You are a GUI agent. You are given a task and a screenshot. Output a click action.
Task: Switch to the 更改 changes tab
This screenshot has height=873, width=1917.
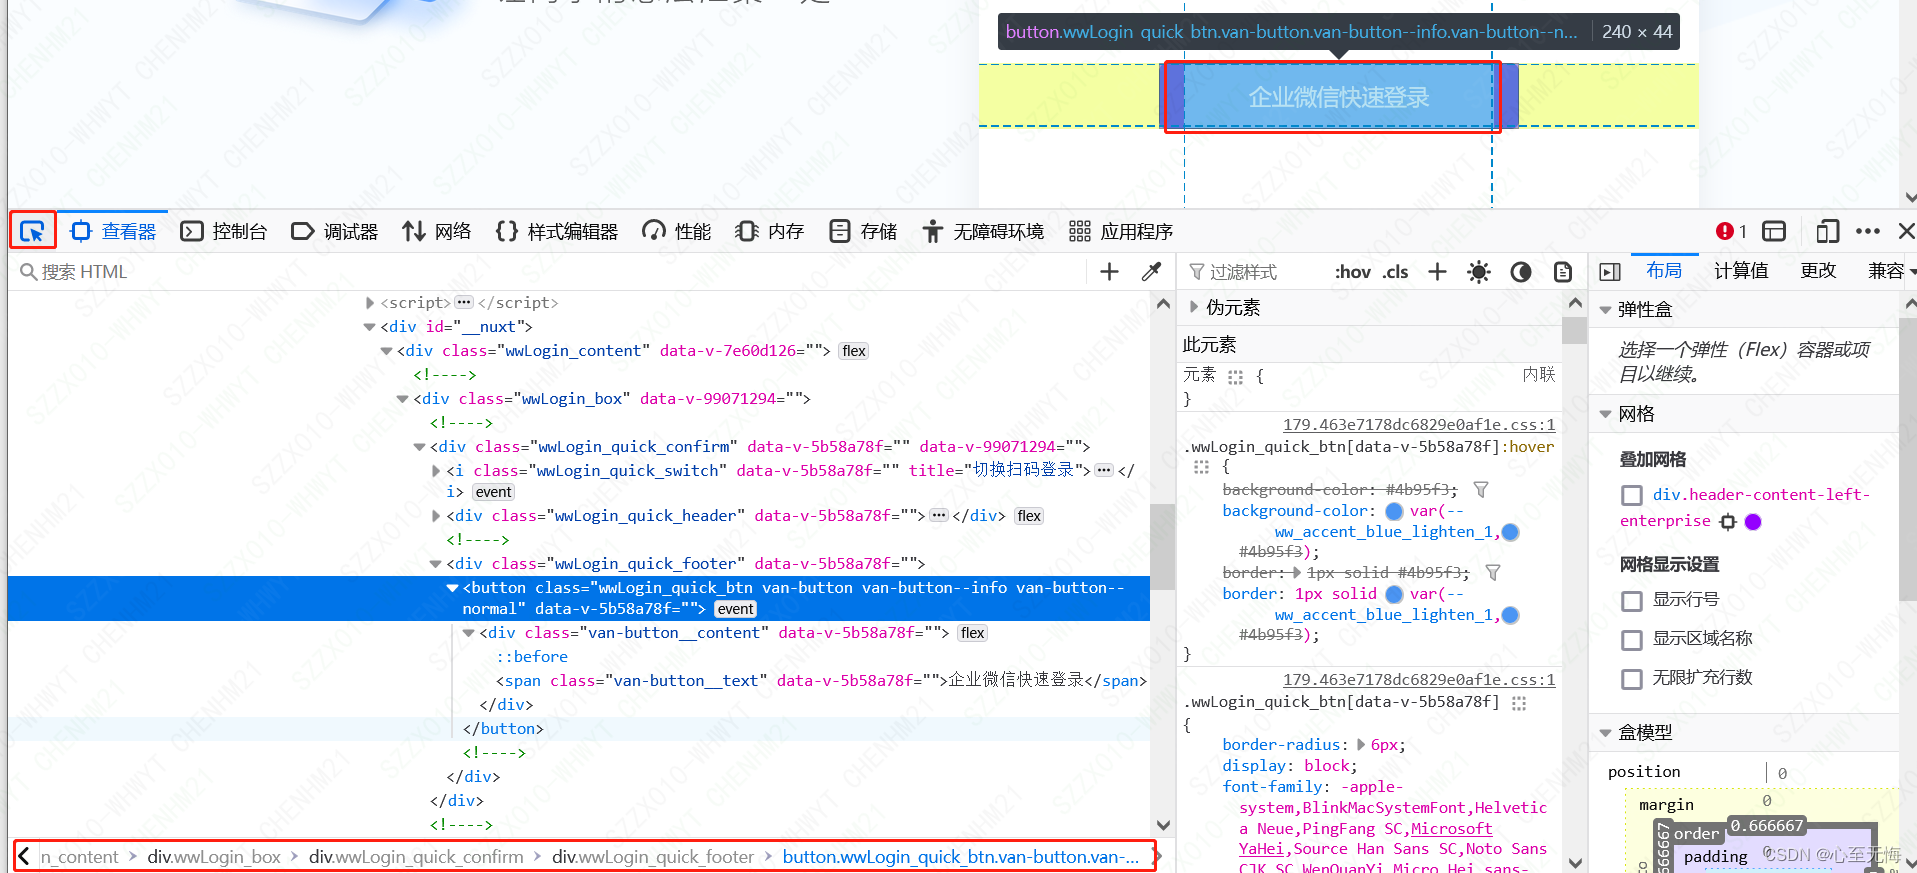[1818, 271]
